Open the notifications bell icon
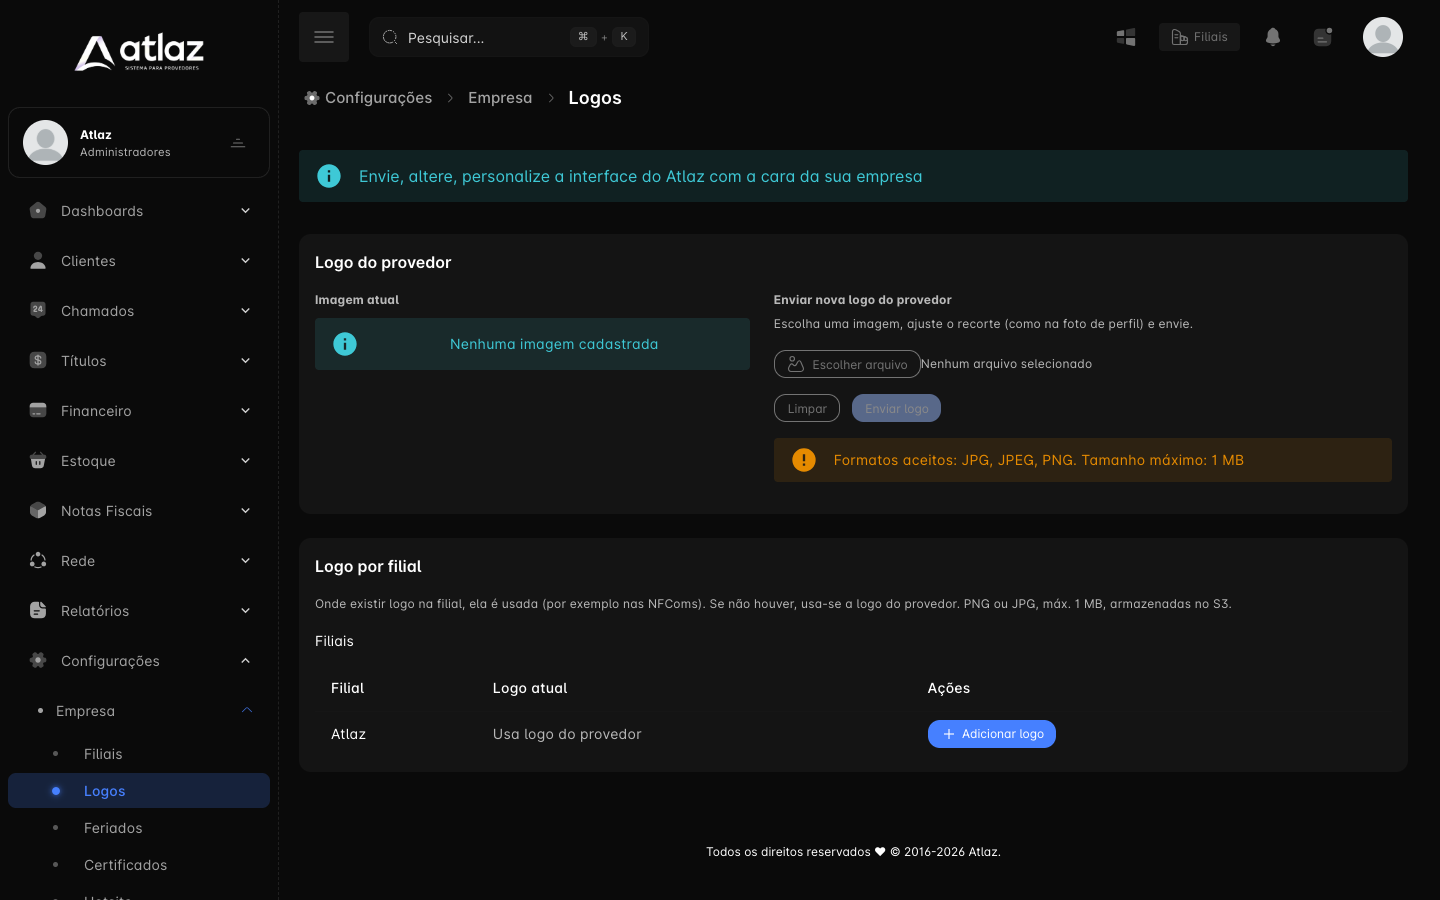 (x=1273, y=37)
